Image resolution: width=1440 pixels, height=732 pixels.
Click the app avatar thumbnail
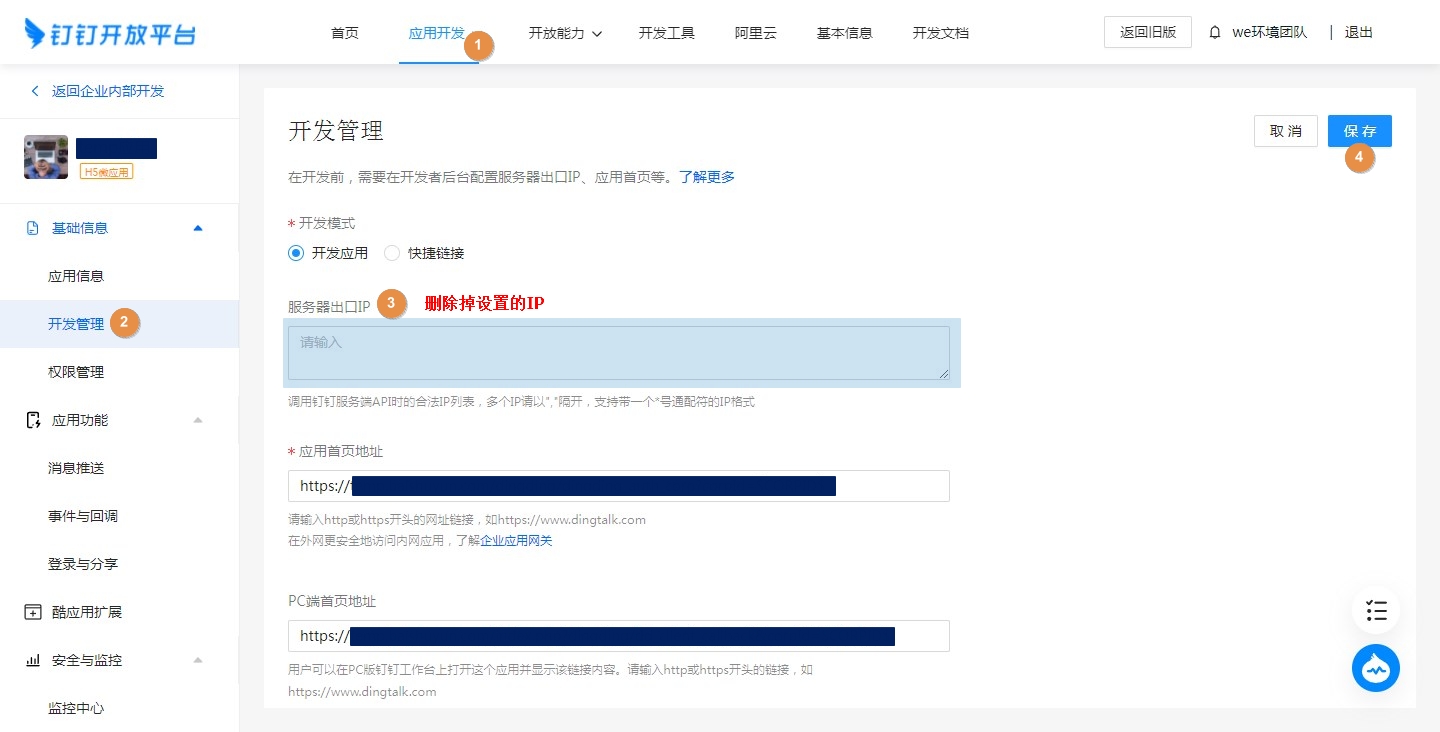46,157
